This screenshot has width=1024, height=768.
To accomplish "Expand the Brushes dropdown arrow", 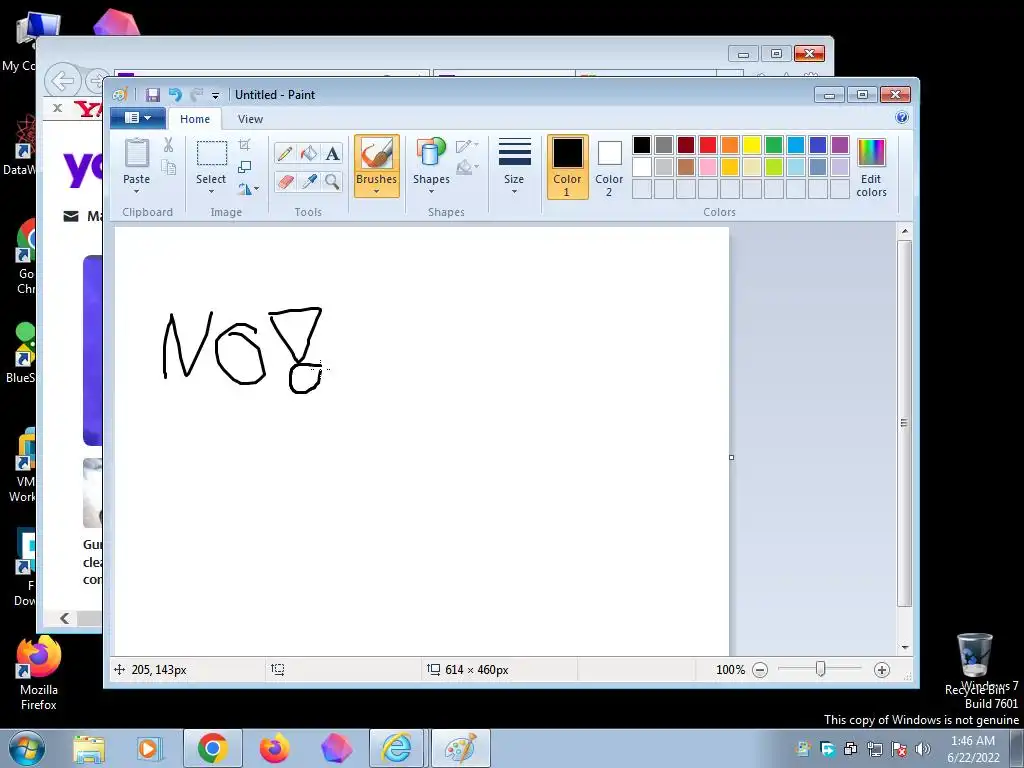I will (377, 191).
